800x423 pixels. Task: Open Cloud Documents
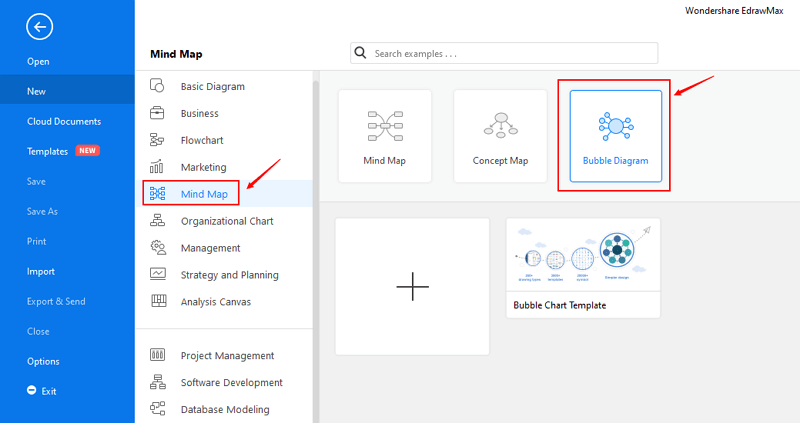click(64, 121)
